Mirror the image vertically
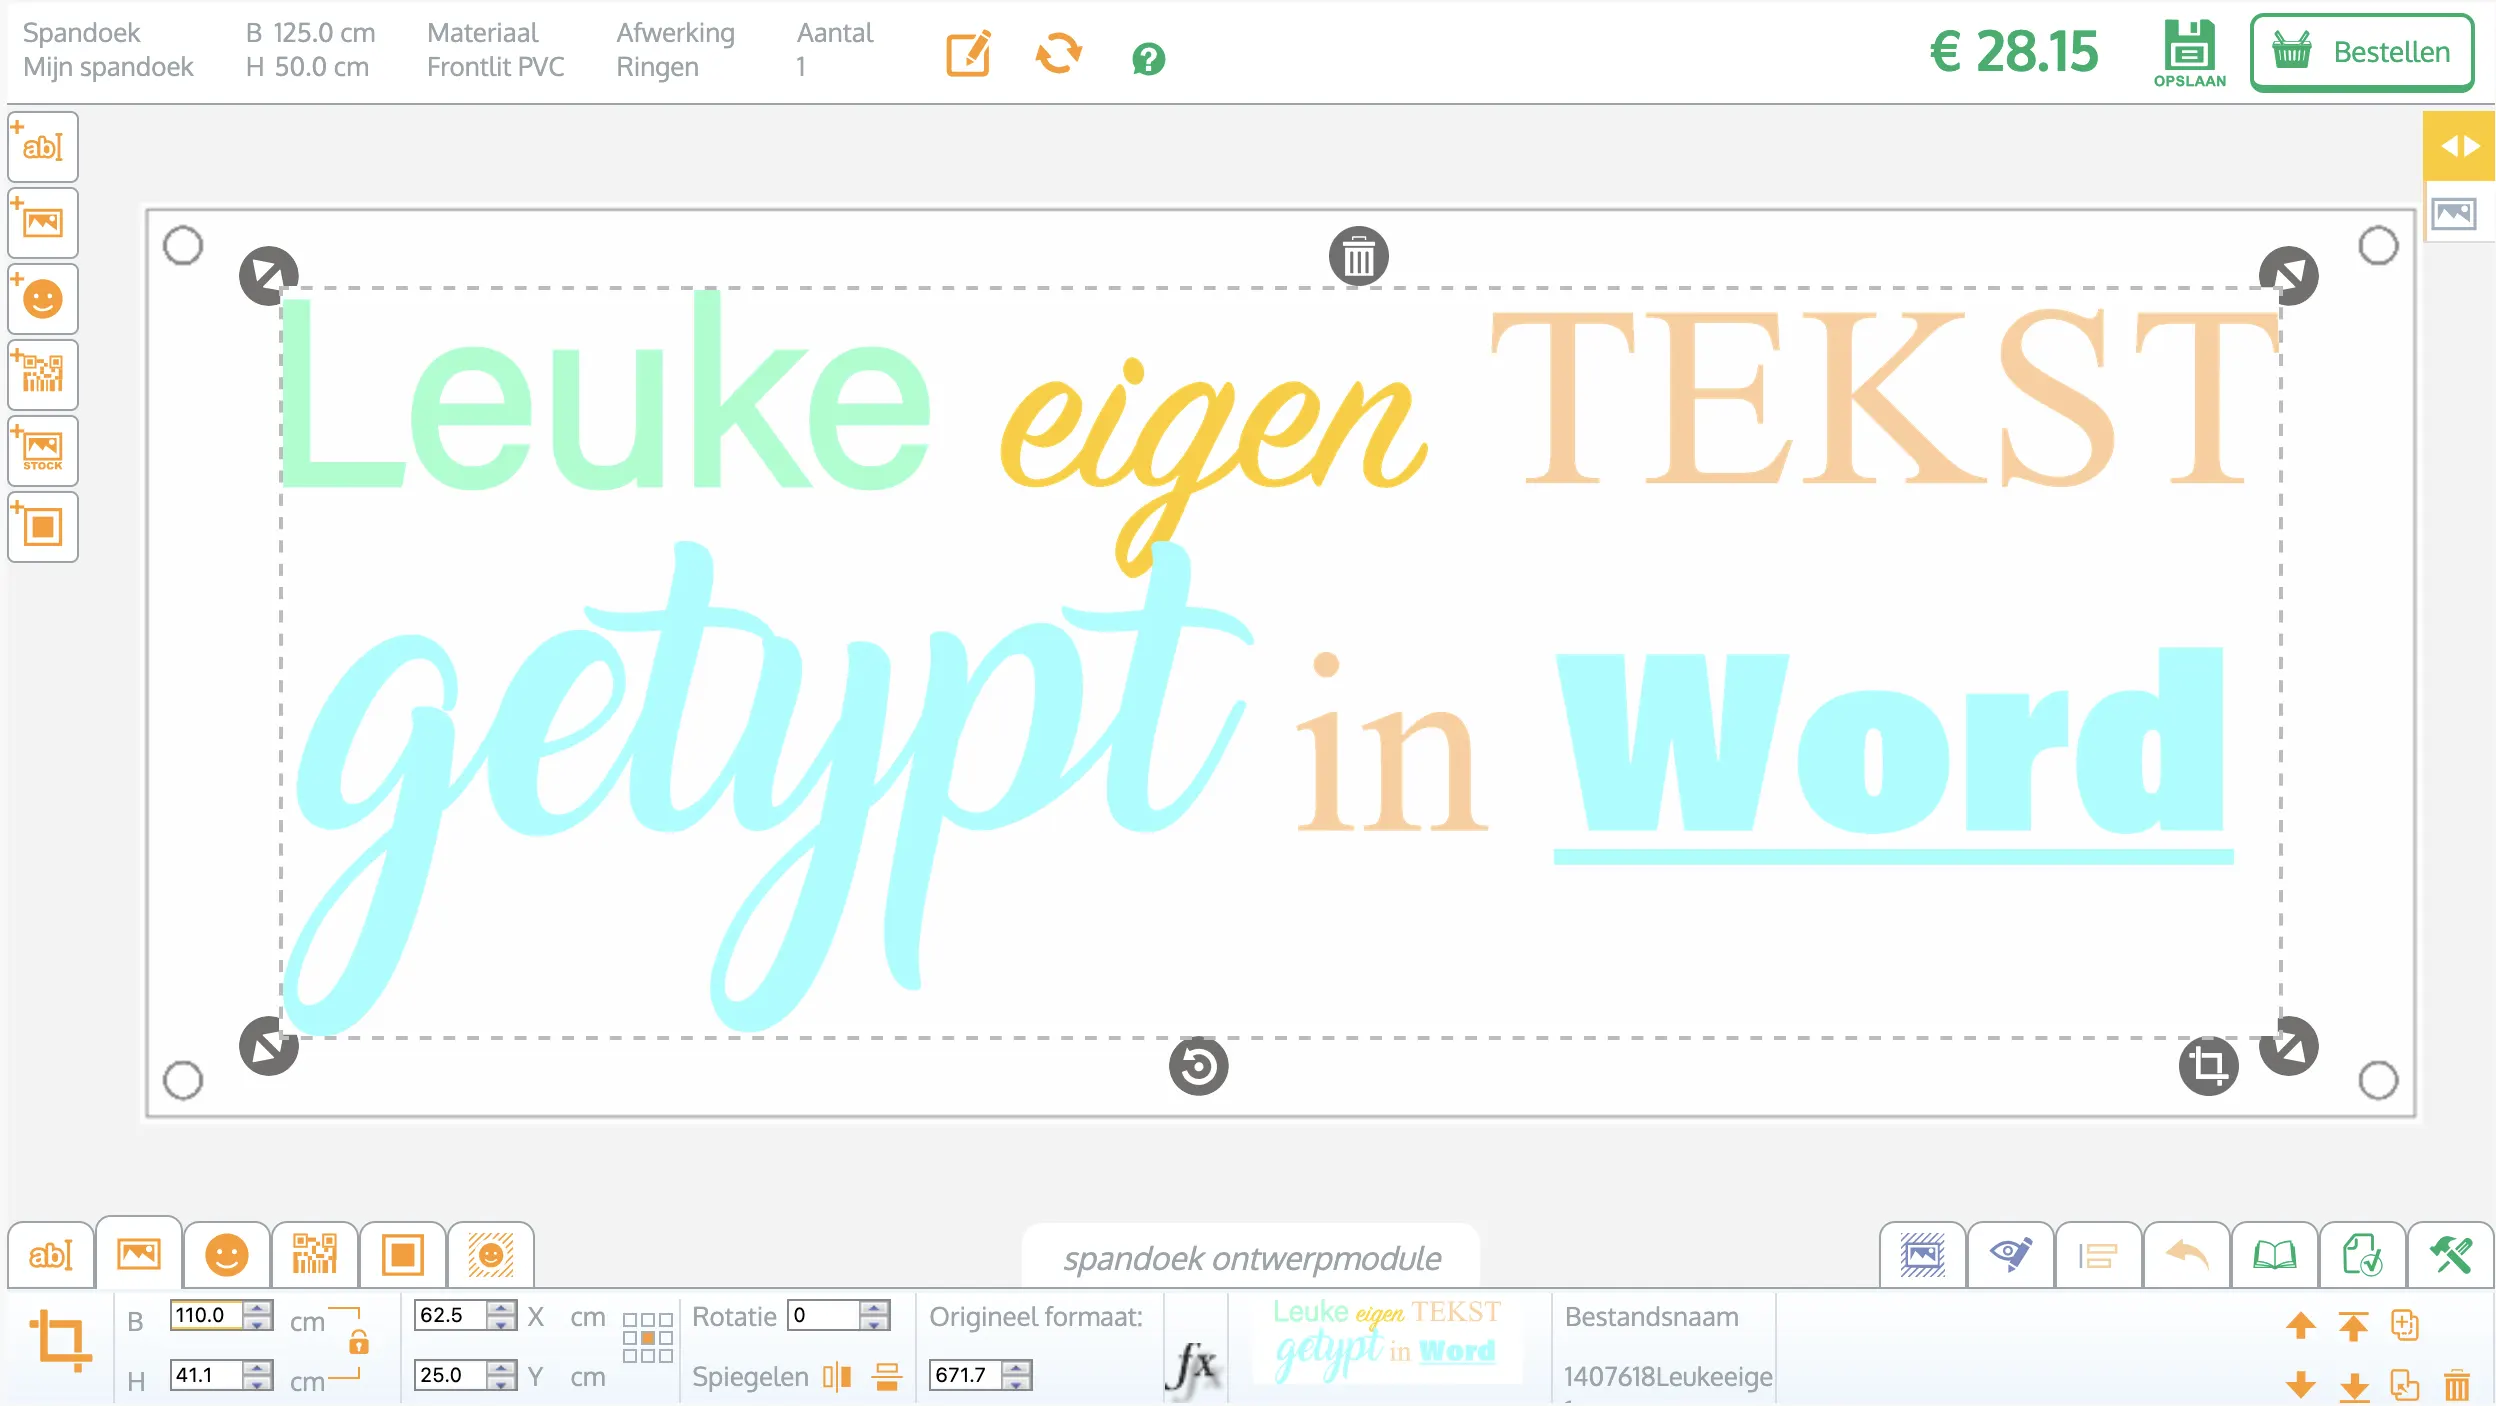The height and width of the screenshot is (1406, 2496). (886, 1378)
